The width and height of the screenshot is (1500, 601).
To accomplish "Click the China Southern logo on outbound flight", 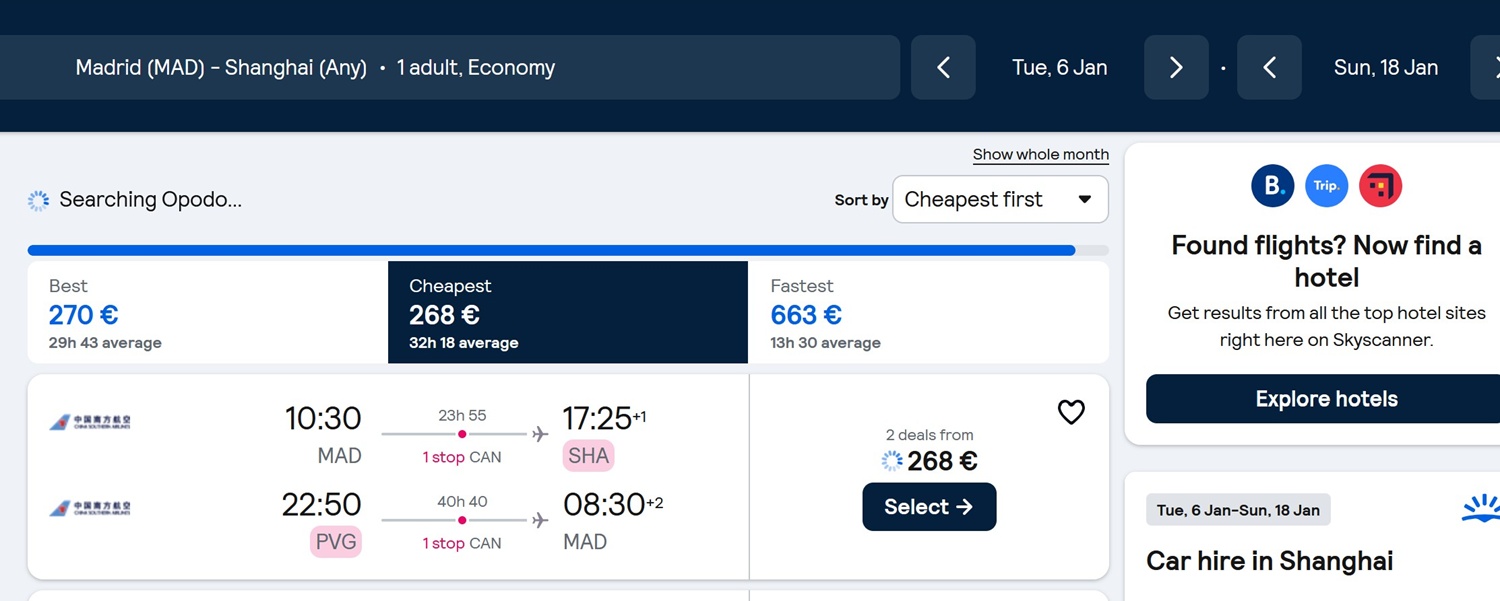I will click(90, 422).
